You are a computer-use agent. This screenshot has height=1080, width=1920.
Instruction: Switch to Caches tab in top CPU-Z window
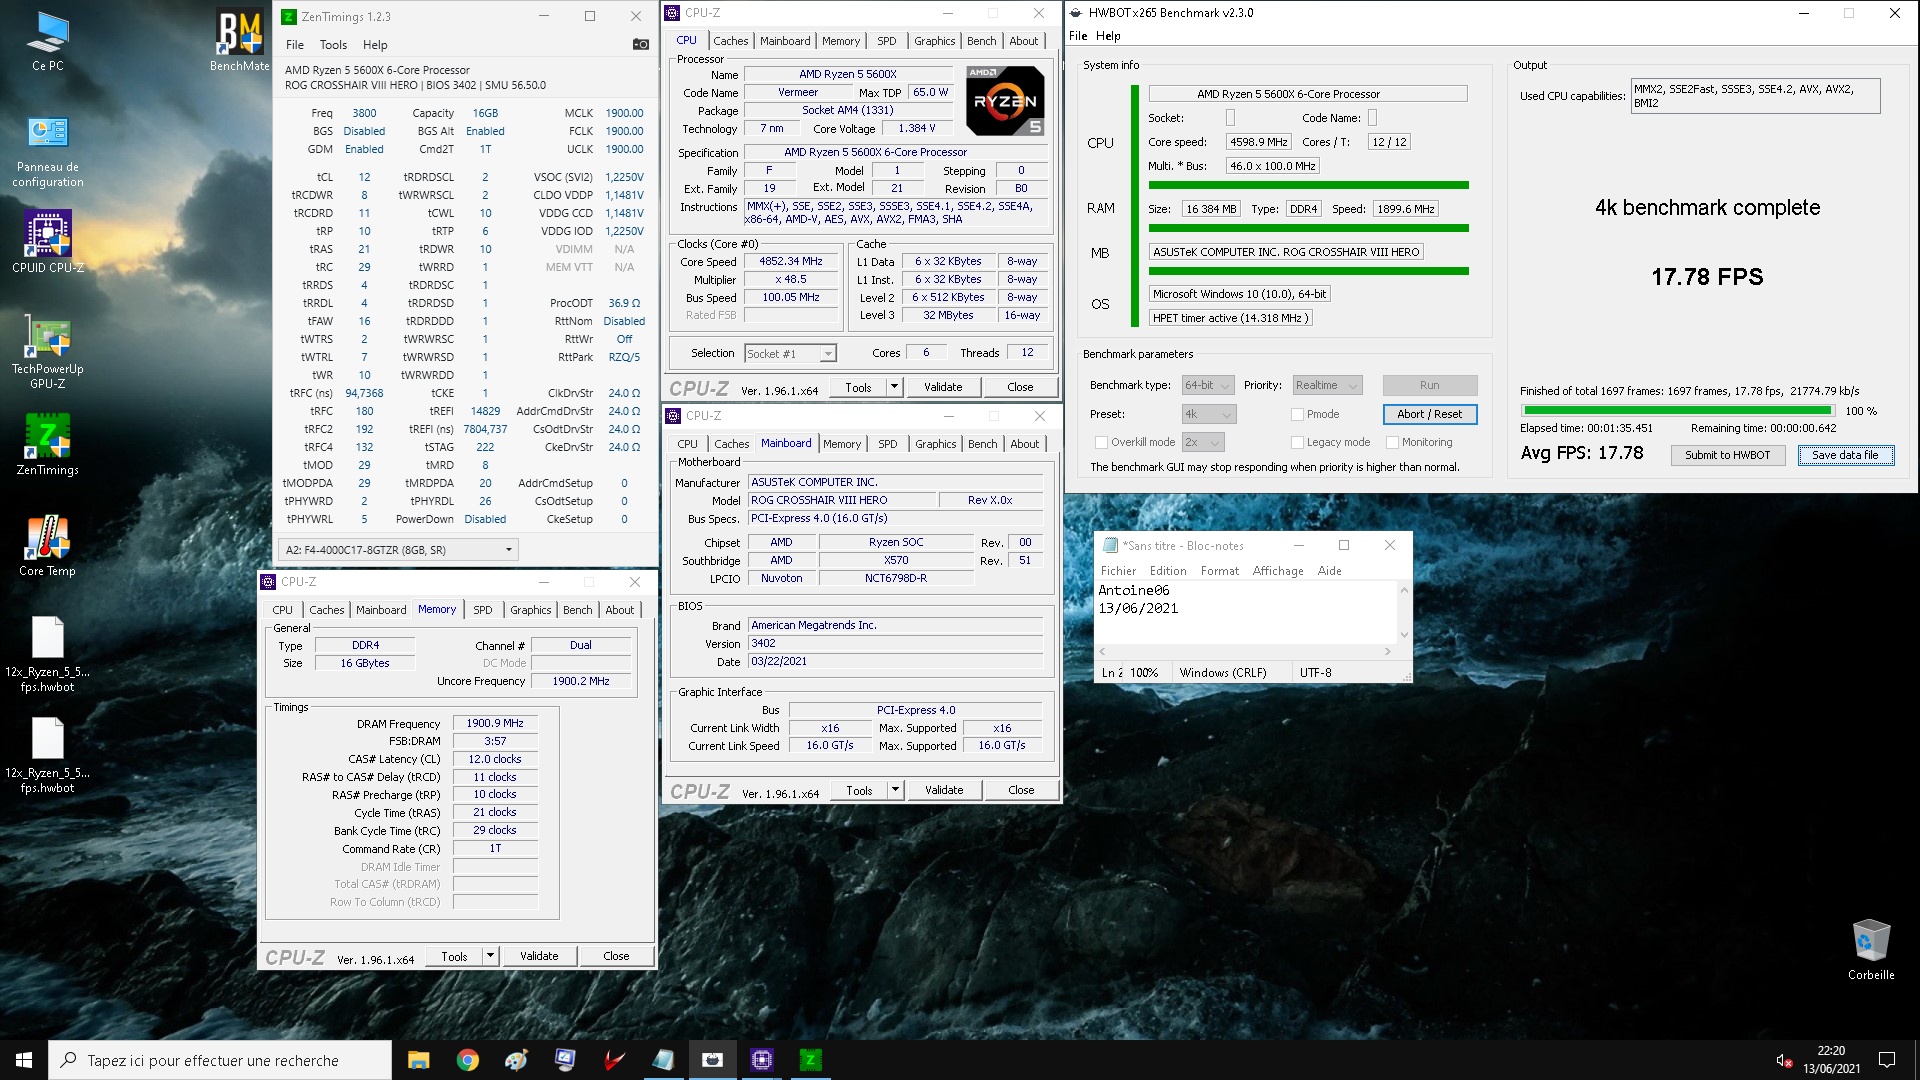tap(730, 41)
